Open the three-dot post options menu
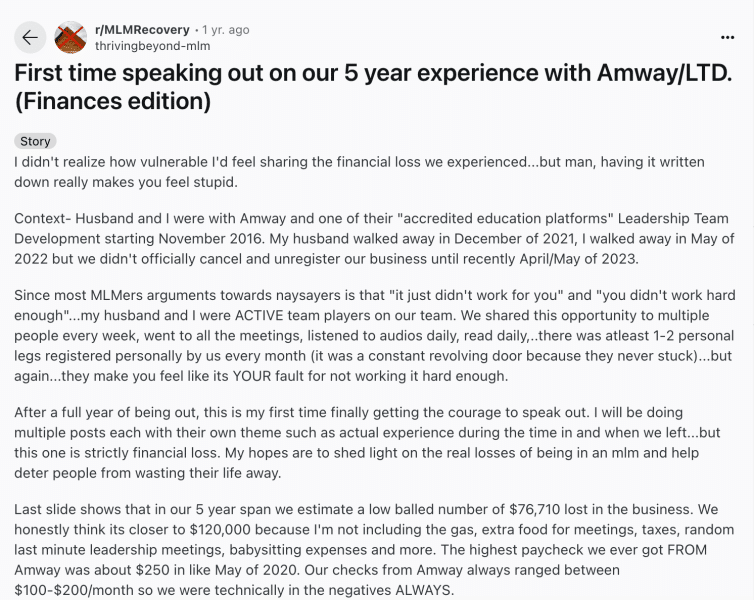The width and height of the screenshot is (754, 600). point(728,37)
